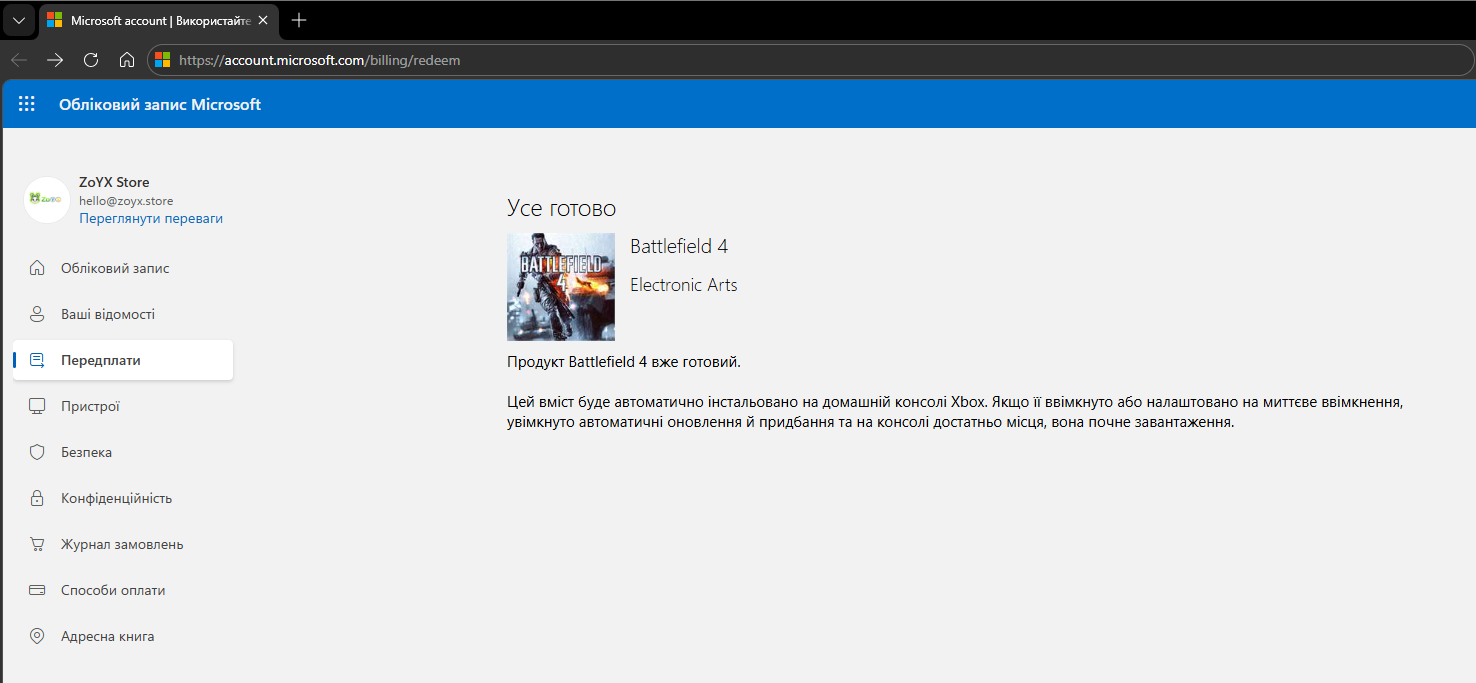
Task: Open Адресна книга menu item
Action: [123, 636]
